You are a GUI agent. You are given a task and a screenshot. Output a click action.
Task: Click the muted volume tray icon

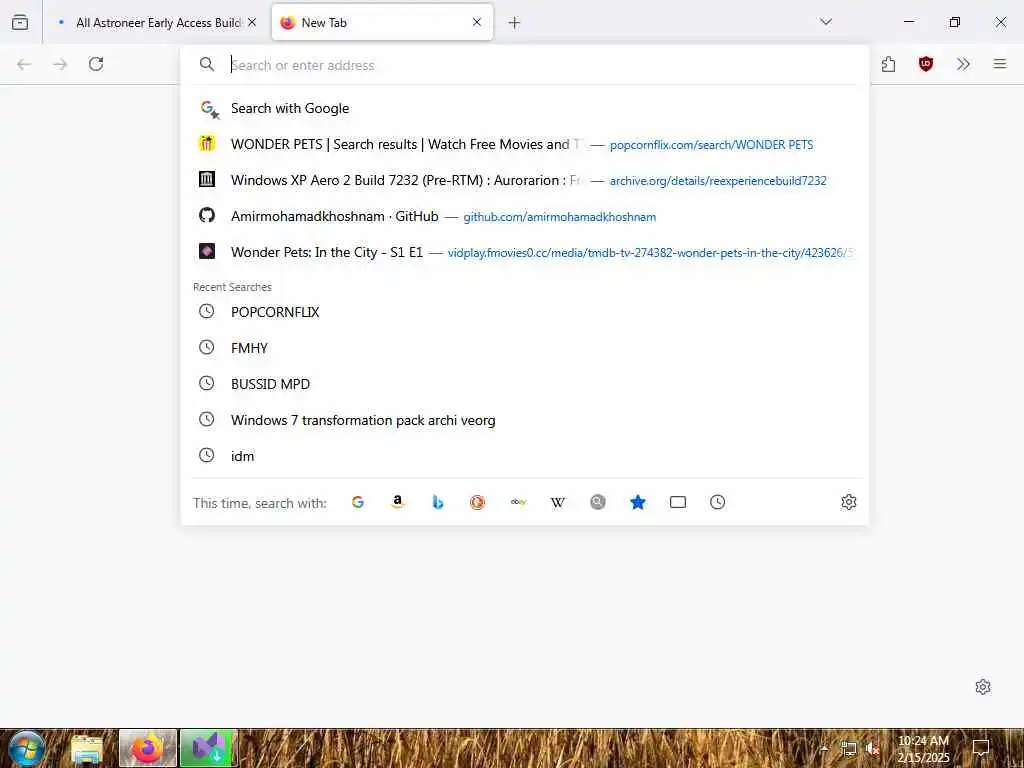click(872, 748)
